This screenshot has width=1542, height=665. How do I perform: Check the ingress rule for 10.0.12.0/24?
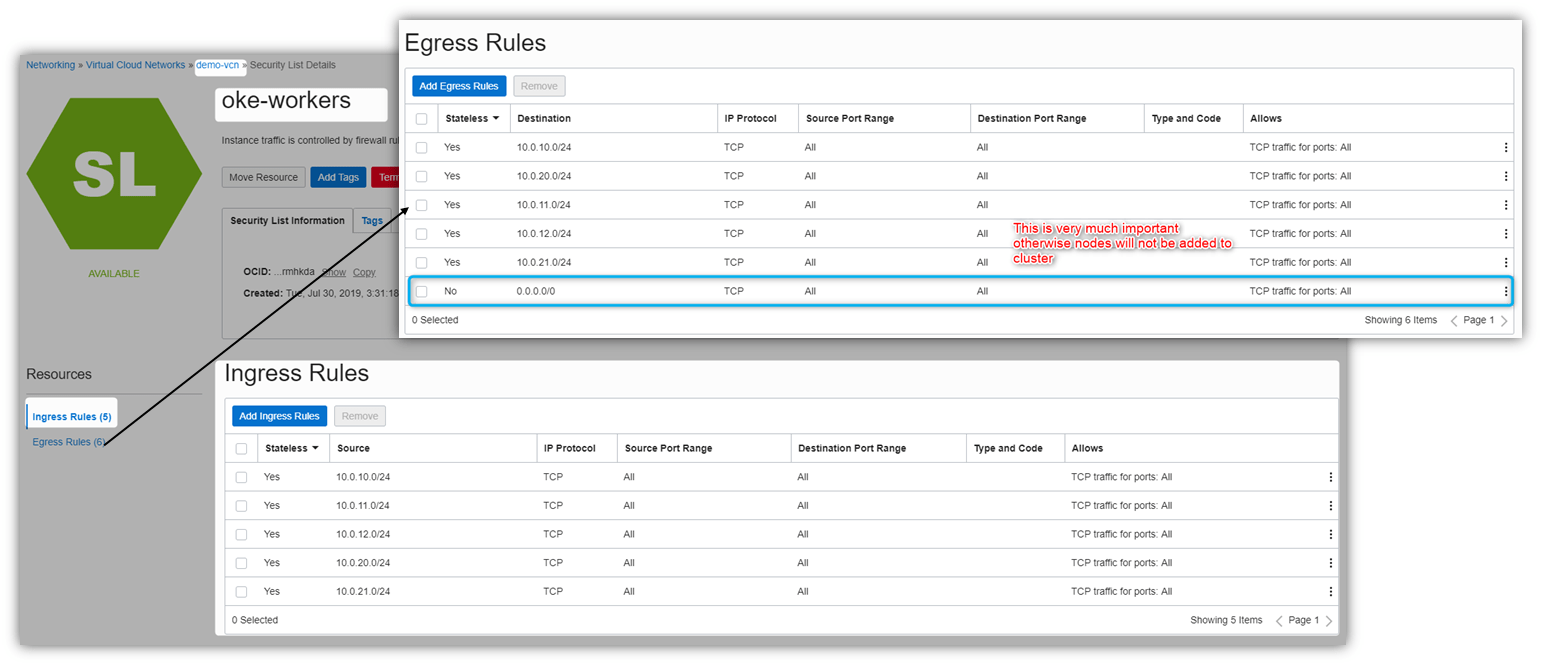(241, 534)
